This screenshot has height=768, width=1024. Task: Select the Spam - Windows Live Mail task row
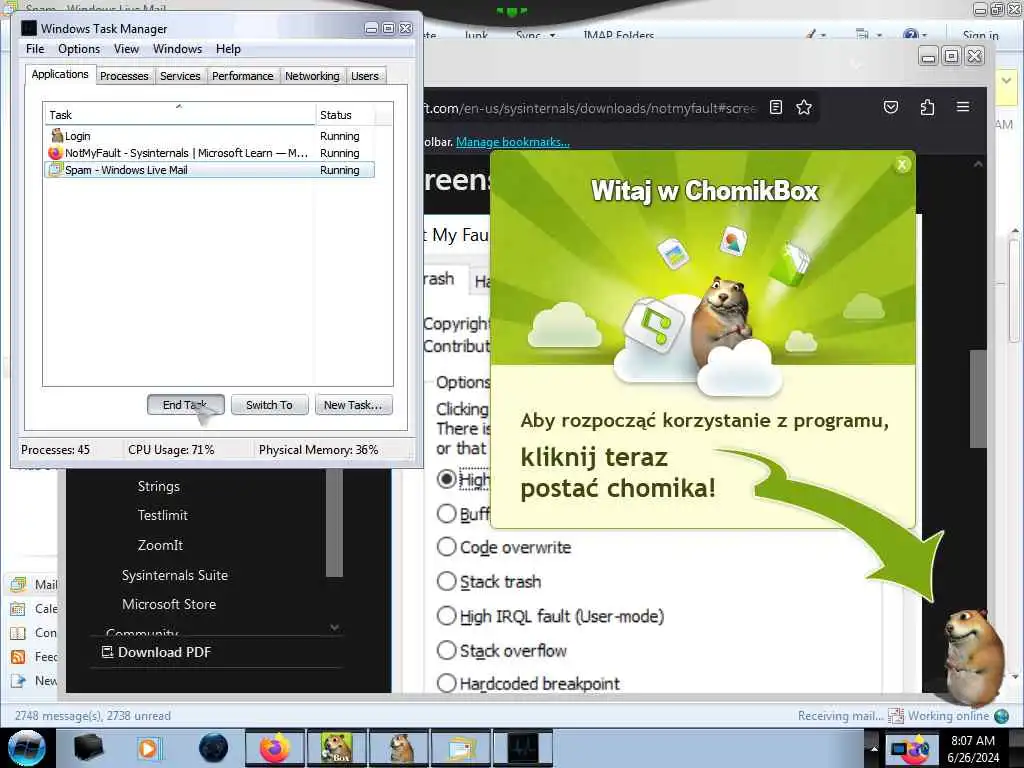[209, 170]
